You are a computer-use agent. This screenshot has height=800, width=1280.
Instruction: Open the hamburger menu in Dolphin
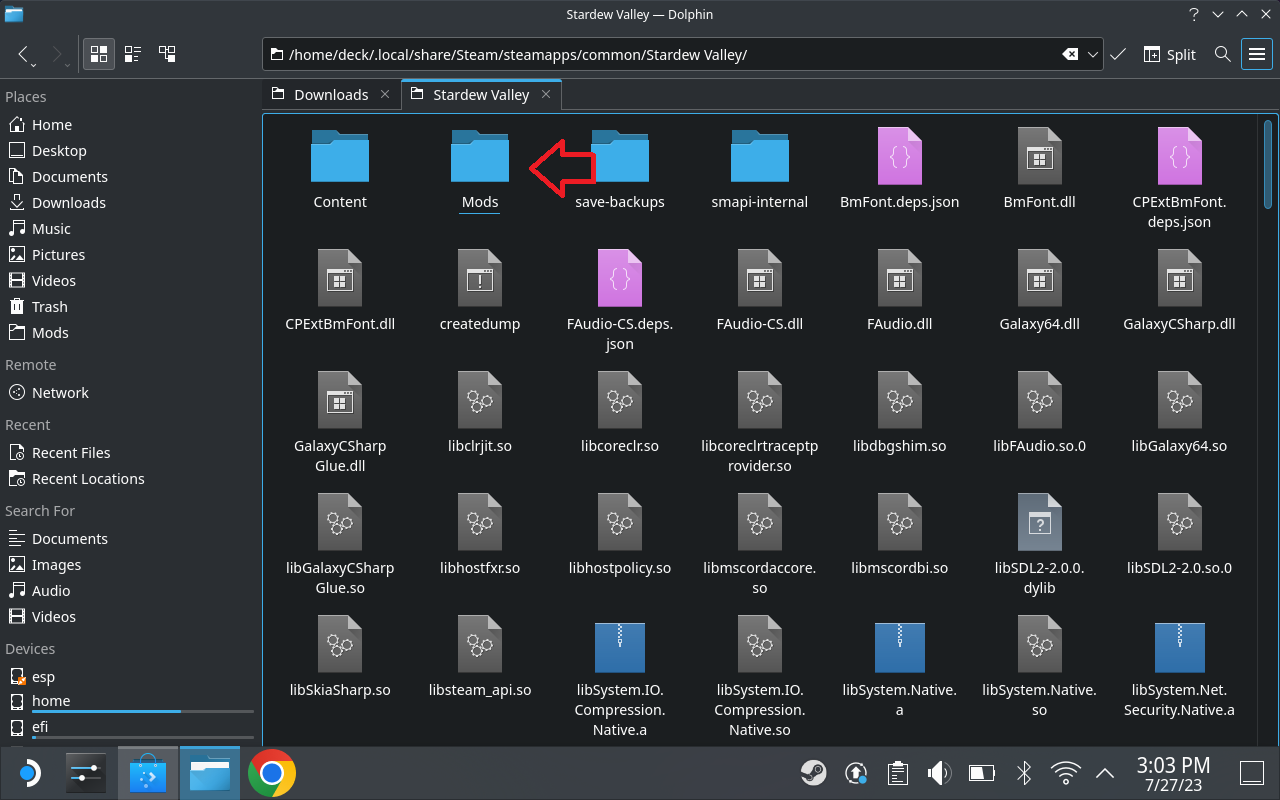point(1256,54)
